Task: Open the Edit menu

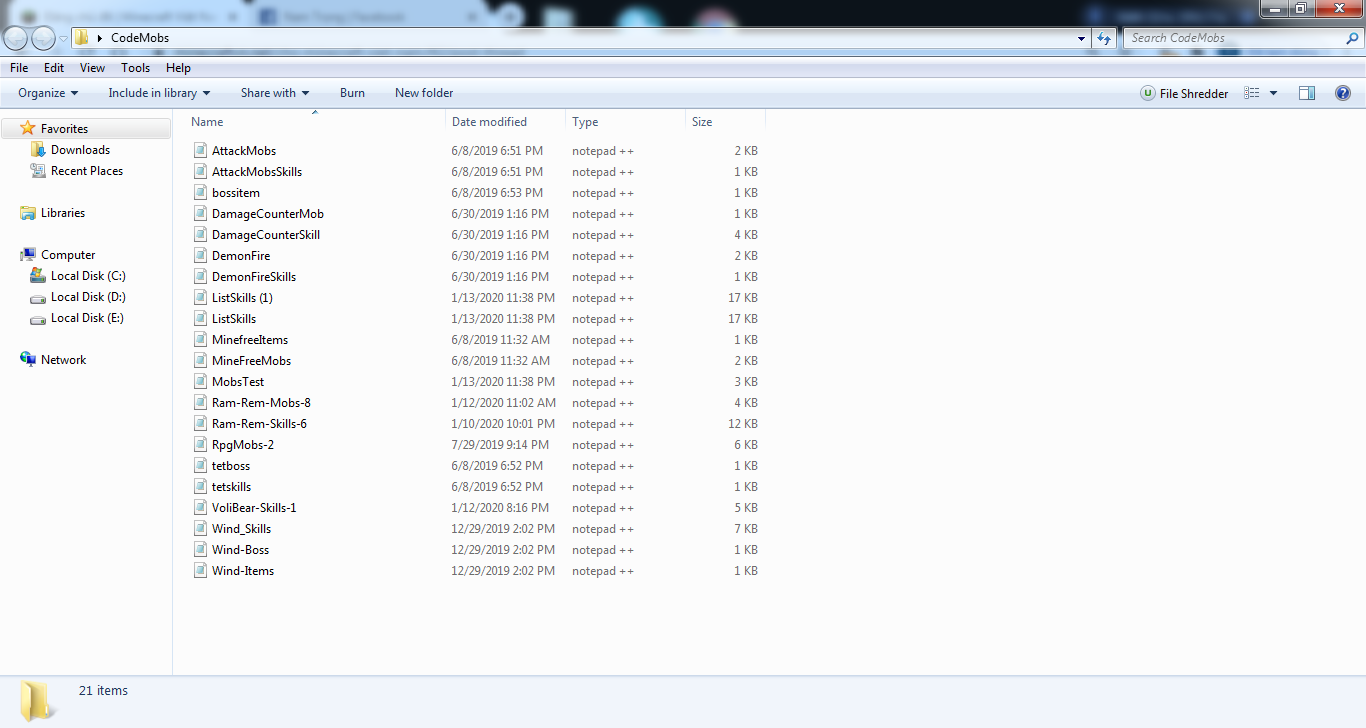Action: 54,68
